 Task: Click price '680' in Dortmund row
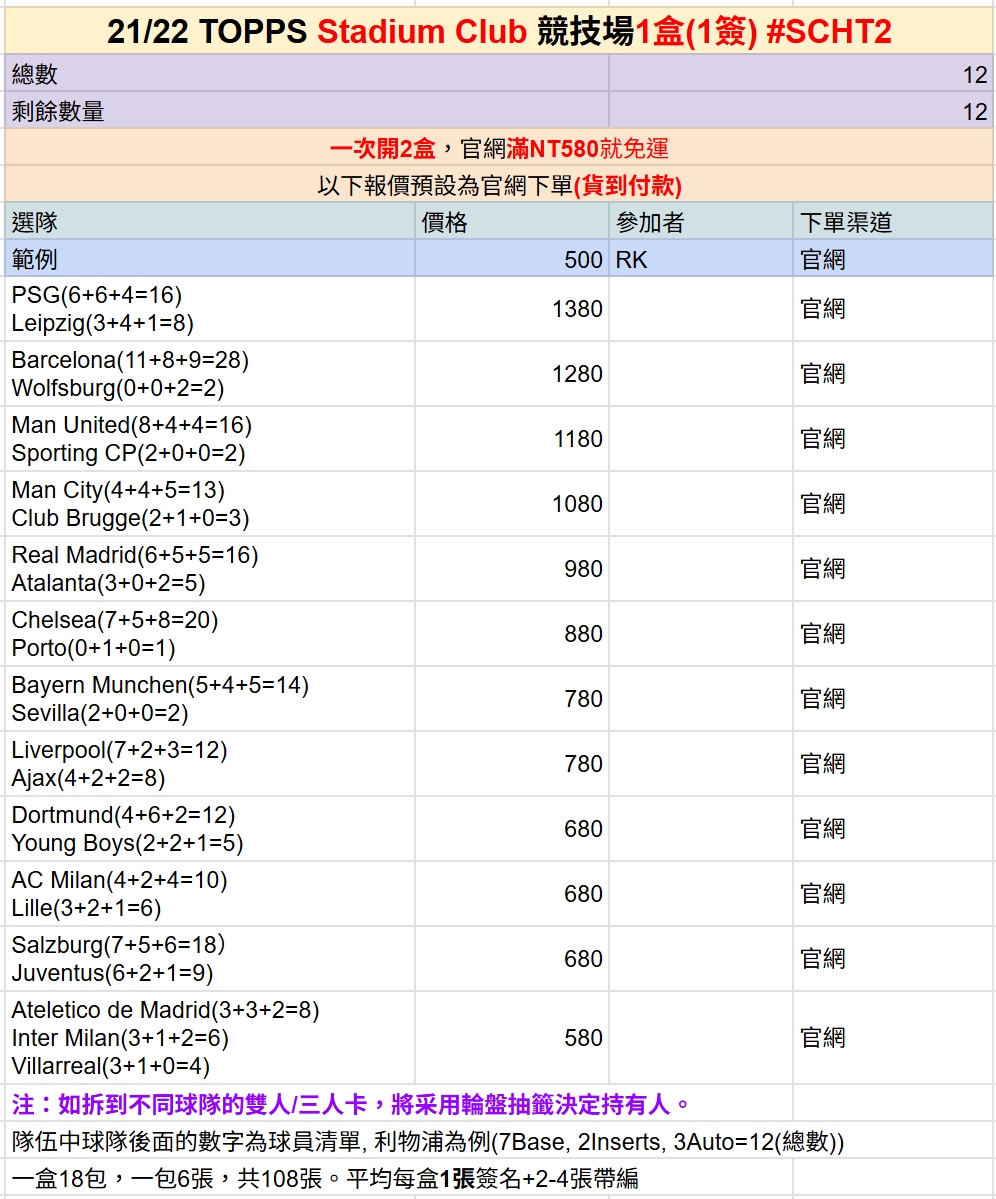(511, 829)
